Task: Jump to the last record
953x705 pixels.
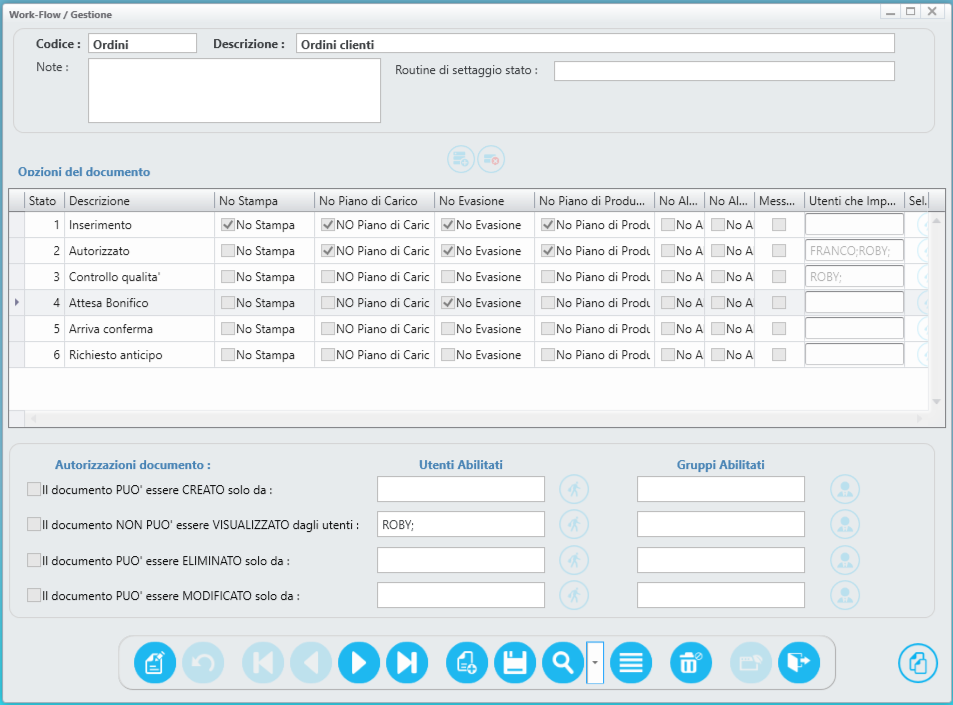Action: pyautogui.click(x=407, y=662)
